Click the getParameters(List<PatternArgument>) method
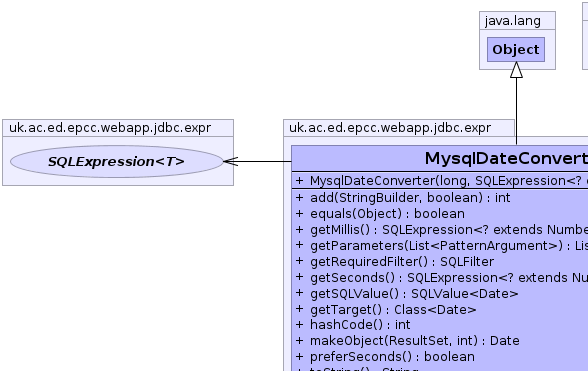588x371 pixels. [441, 246]
